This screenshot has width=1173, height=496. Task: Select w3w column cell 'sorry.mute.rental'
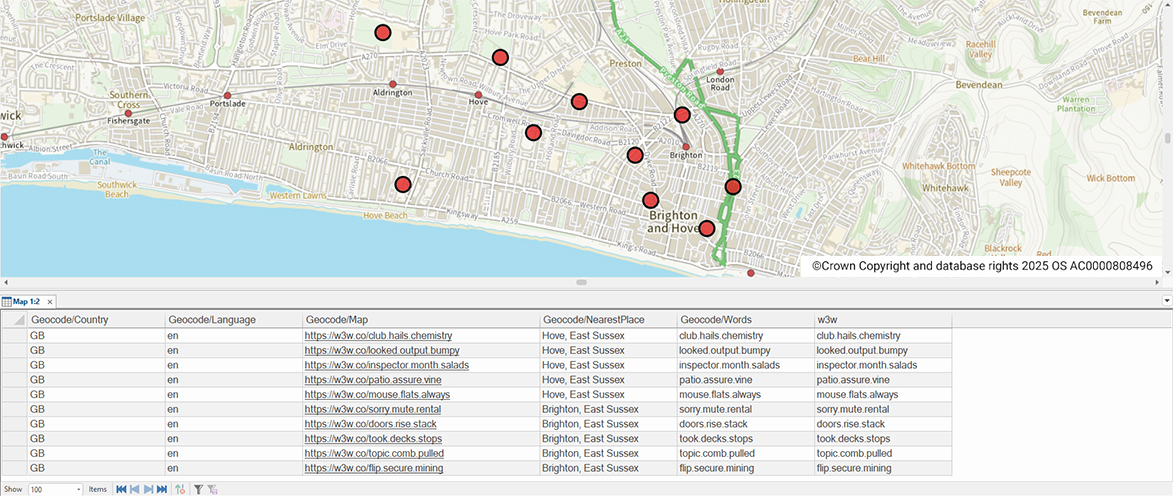[883, 409]
